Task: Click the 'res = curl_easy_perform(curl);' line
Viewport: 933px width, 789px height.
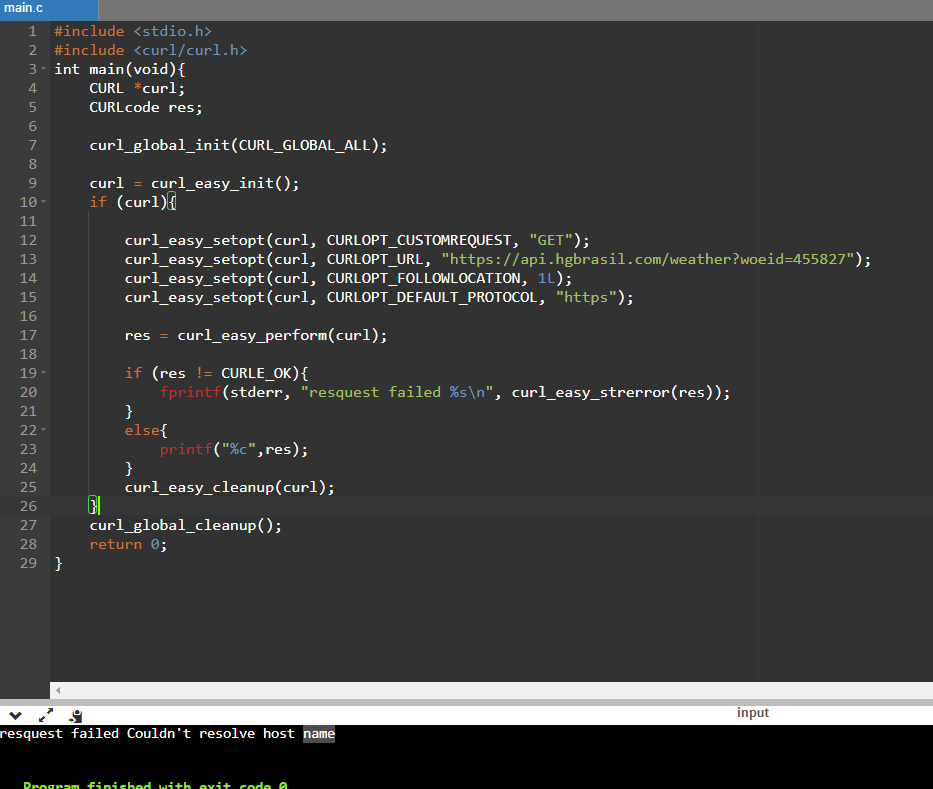Action: (x=256, y=336)
